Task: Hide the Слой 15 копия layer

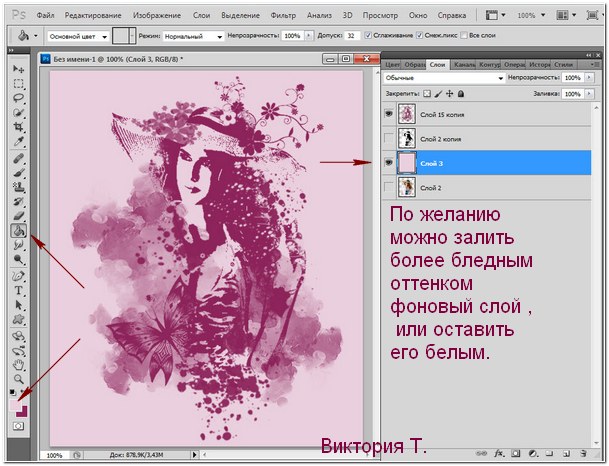Action: coord(388,114)
